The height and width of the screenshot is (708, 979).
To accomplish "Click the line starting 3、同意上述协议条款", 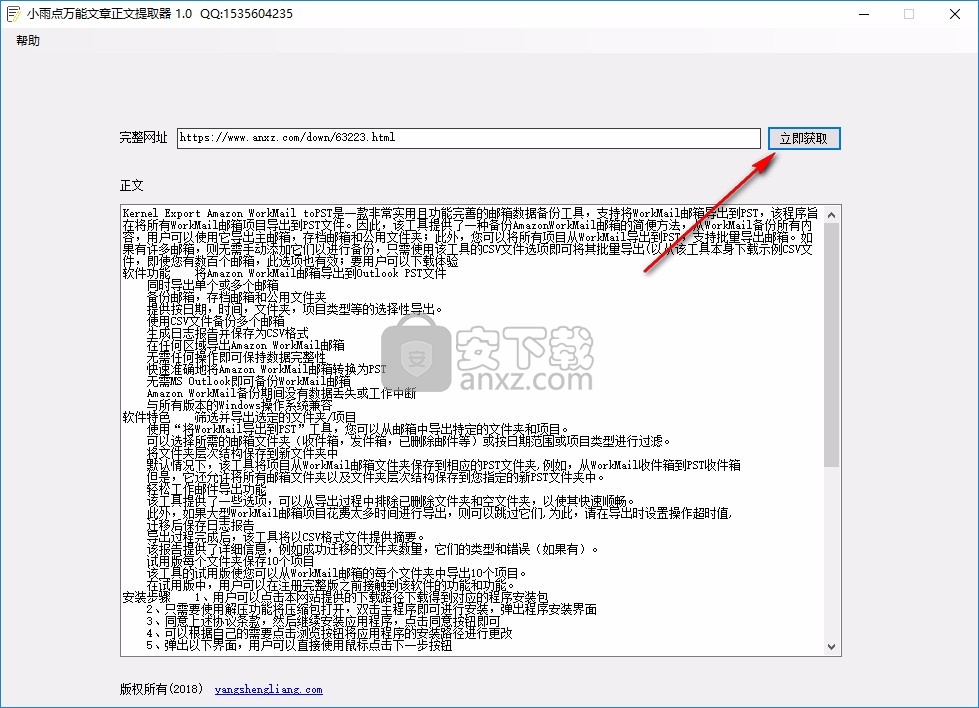I will (323, 621).
